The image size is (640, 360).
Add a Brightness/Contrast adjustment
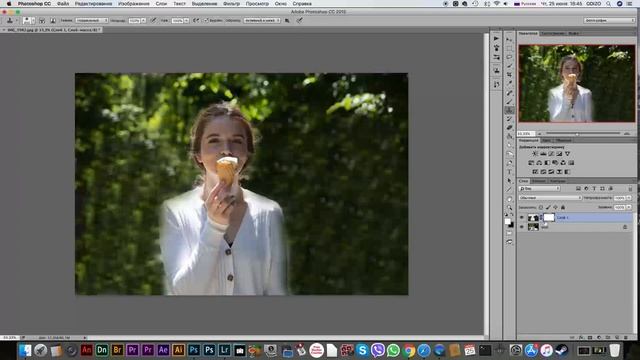[535, 154]
